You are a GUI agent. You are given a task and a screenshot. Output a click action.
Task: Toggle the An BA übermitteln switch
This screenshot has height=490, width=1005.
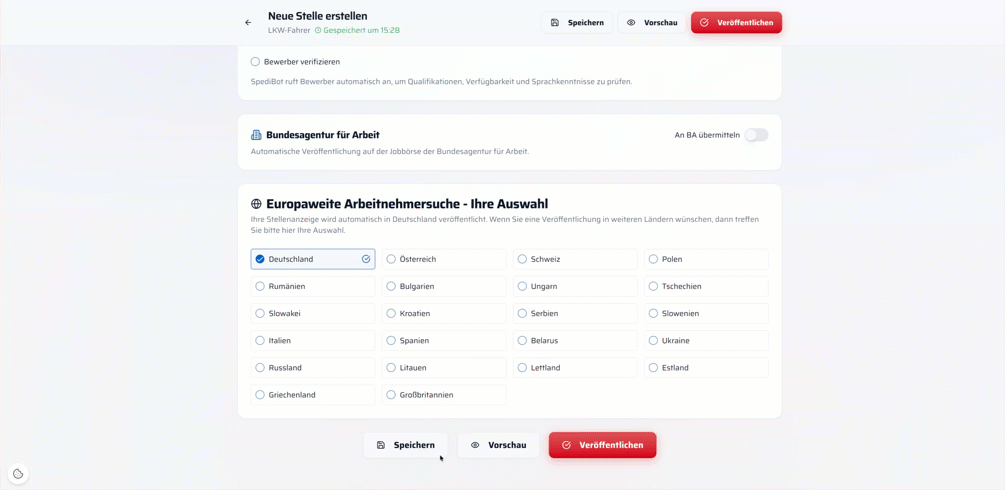coord(756,135)
